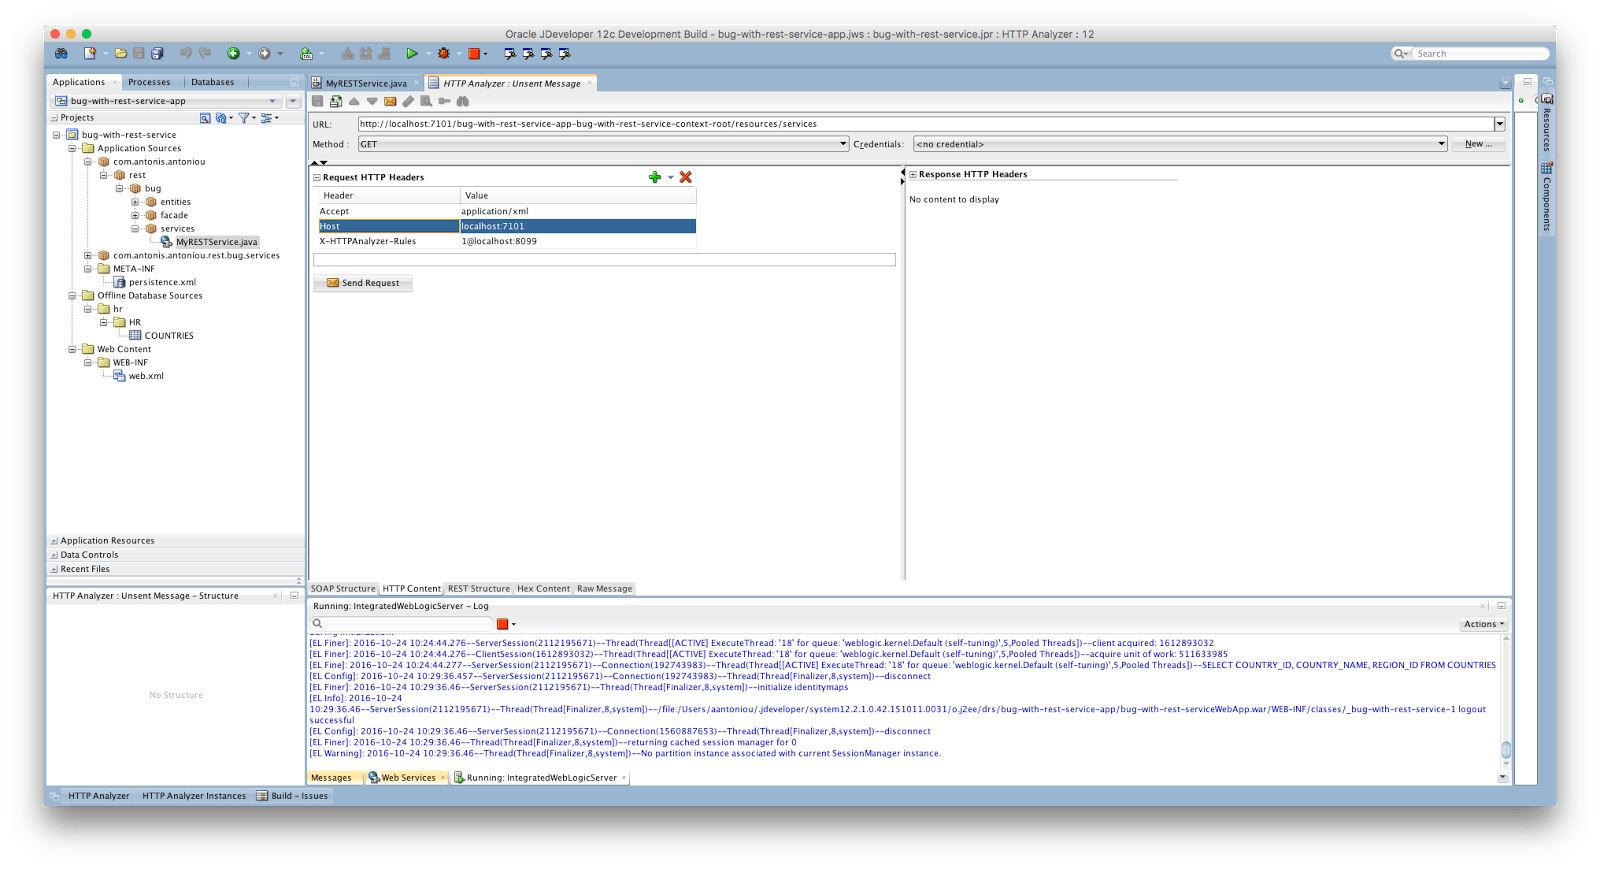Open HTTP Analyzer Instances bottom tab
The image size is (1600, 869).
coord(194,796)
